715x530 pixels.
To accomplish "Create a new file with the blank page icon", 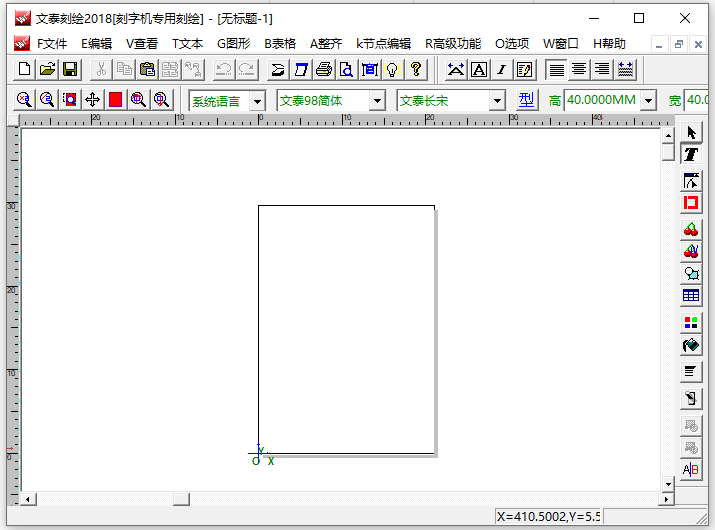I will pyautogui.click(x=24, y=70).
